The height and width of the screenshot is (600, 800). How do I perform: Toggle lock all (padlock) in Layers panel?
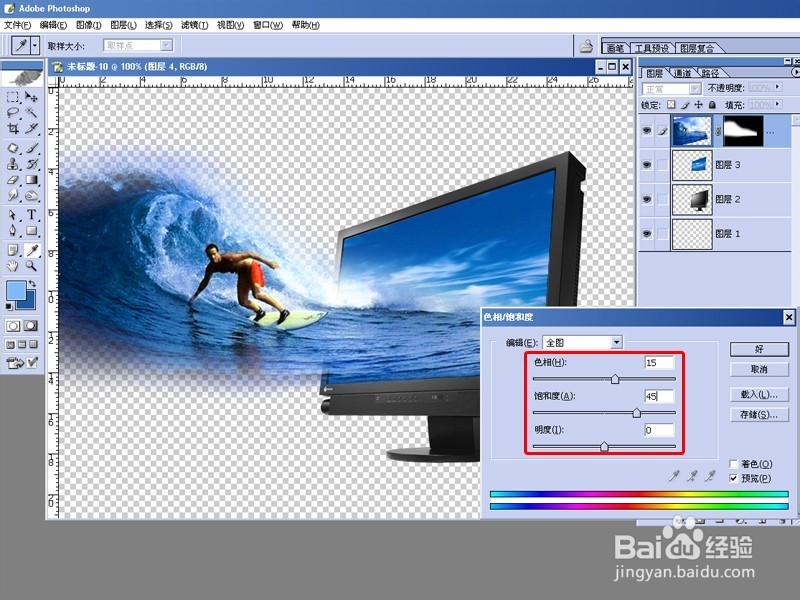[x=712, y=105]
